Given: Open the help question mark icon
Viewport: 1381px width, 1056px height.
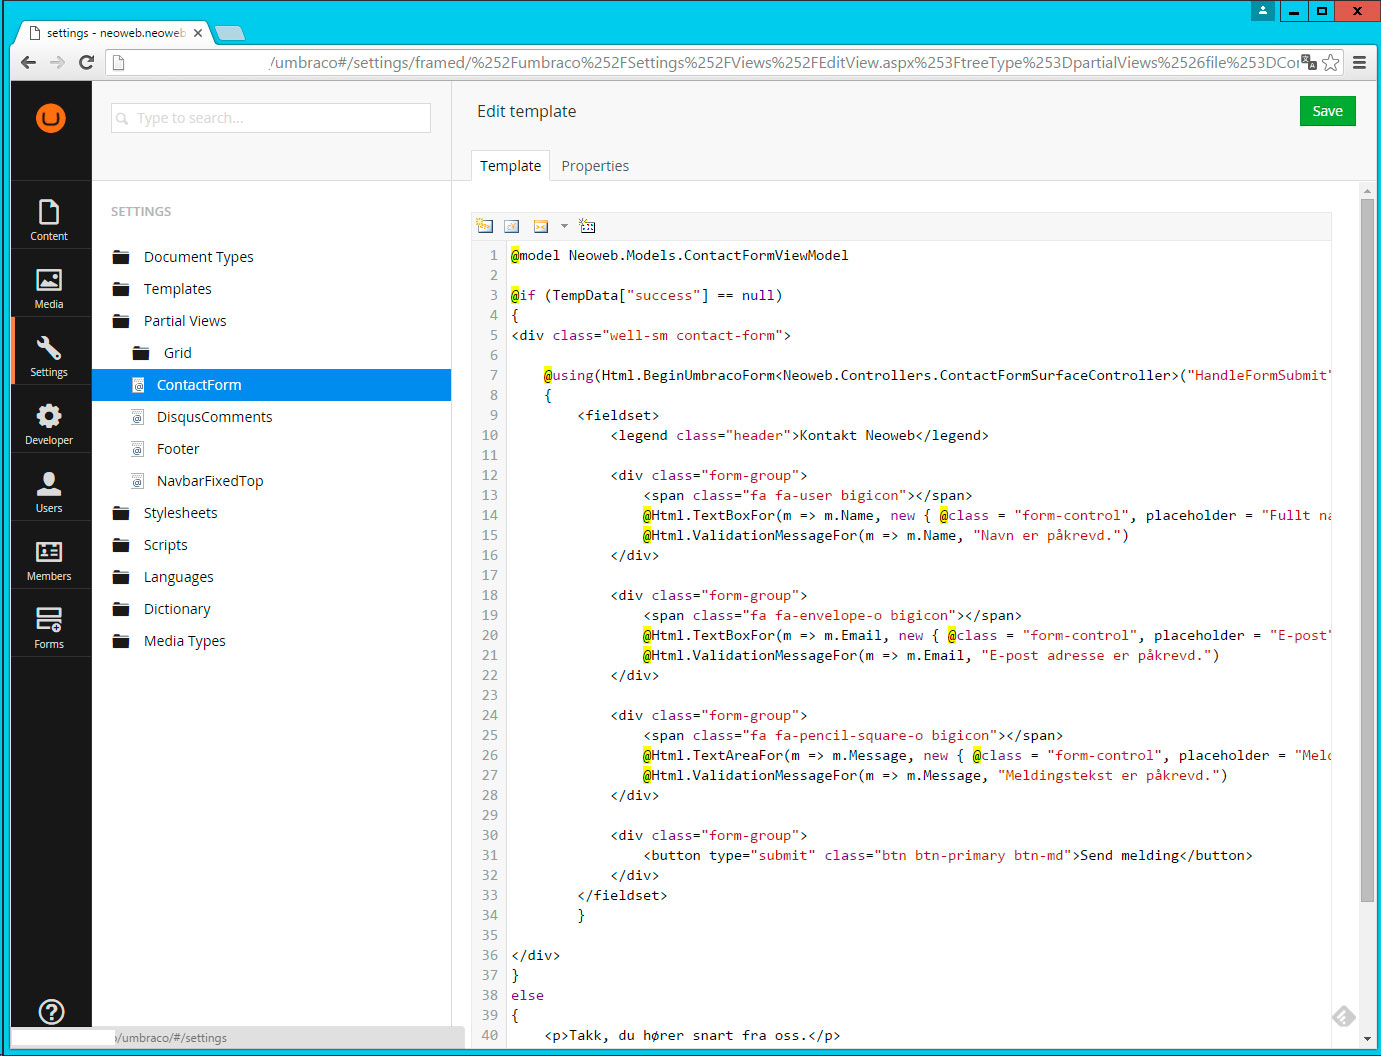Looking at the screenshot, I should click(x=51, y=1011).
